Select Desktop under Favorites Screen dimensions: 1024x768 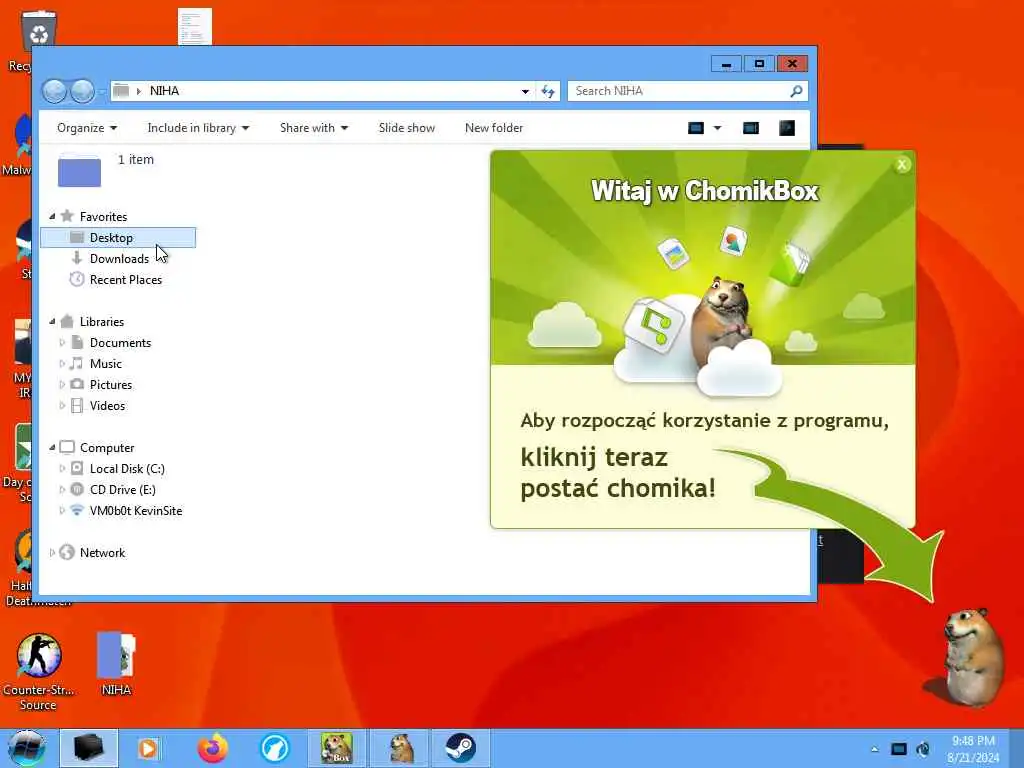pos(118,238)
